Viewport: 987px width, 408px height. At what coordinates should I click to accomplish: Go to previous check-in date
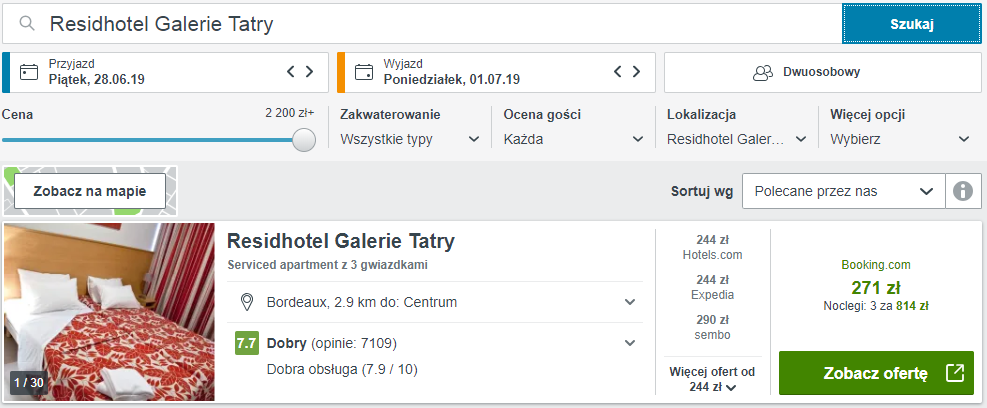(x=291, y=71)
